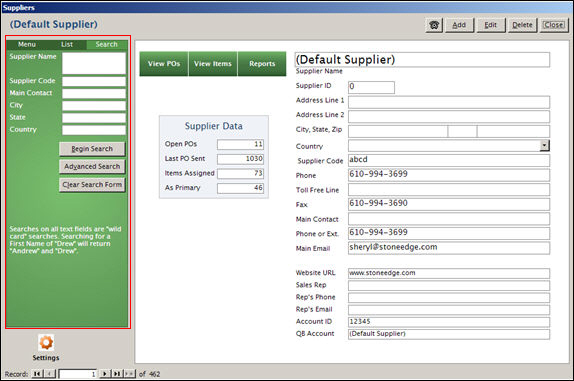Click the Edit supplier button
Image resolution: width=574 pixels, height=381 pixels.
pyautogui.click(x=491, y=25)
